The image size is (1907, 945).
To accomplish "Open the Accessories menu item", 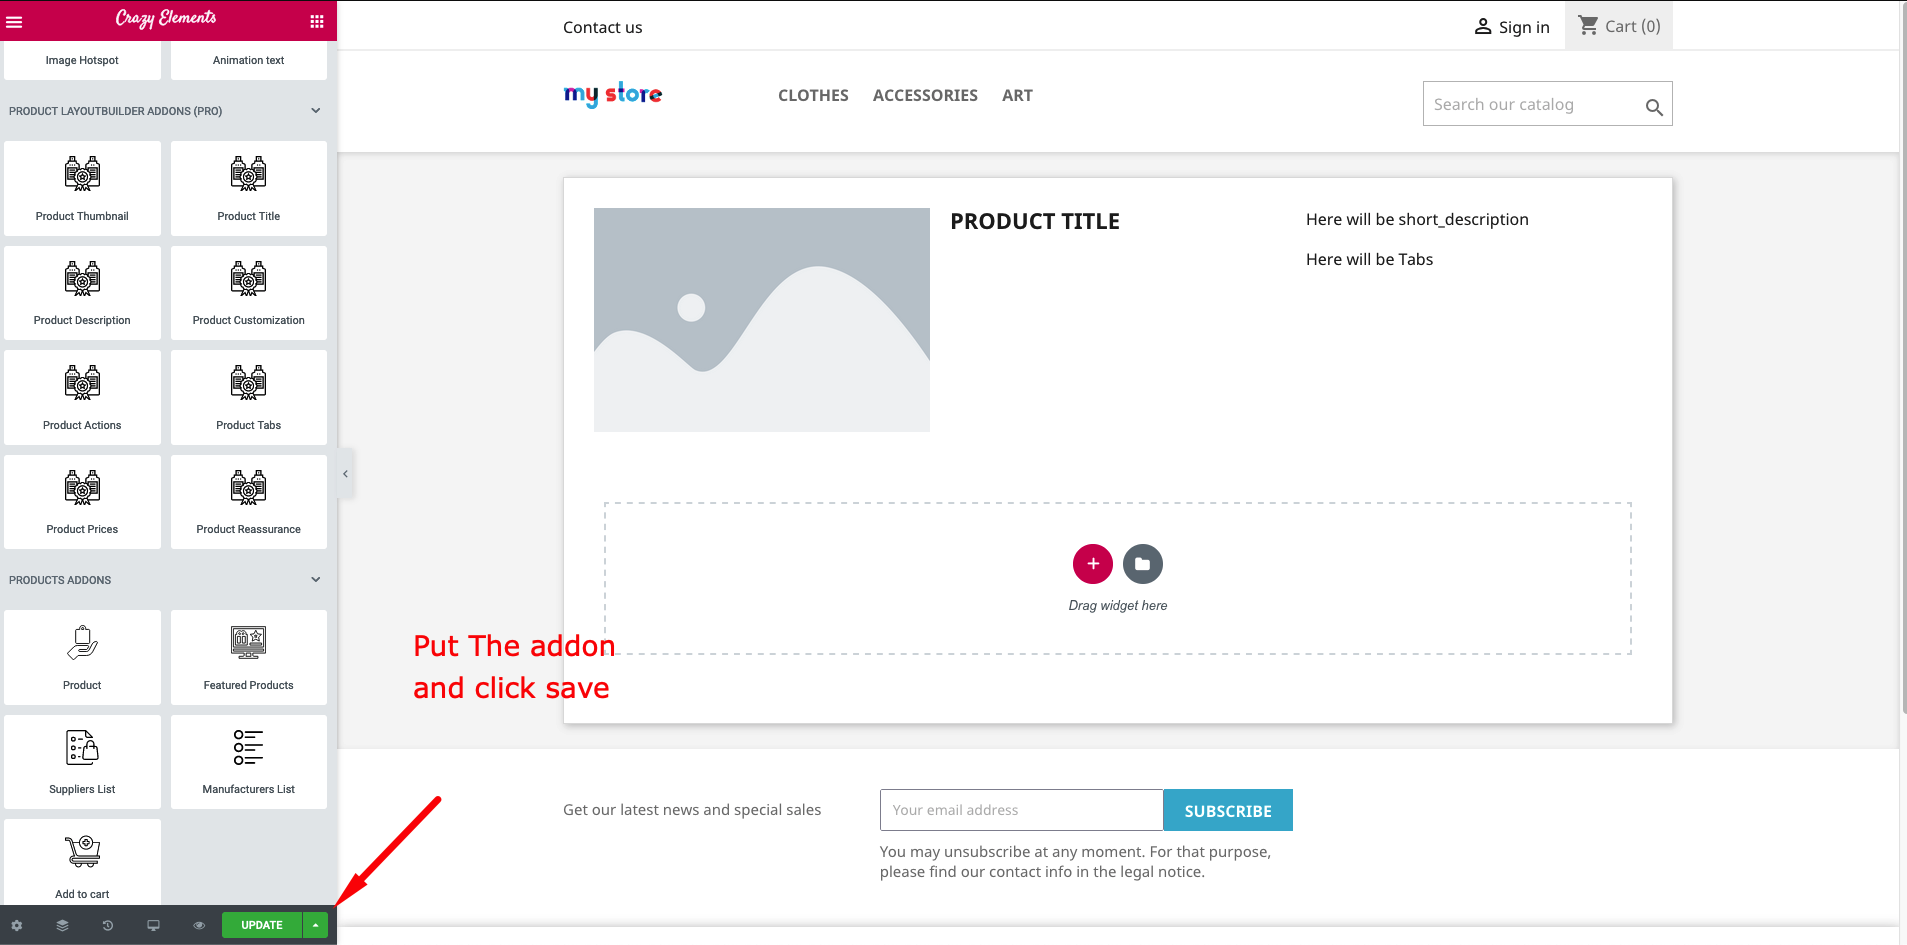I will click(x=925, y=95).
